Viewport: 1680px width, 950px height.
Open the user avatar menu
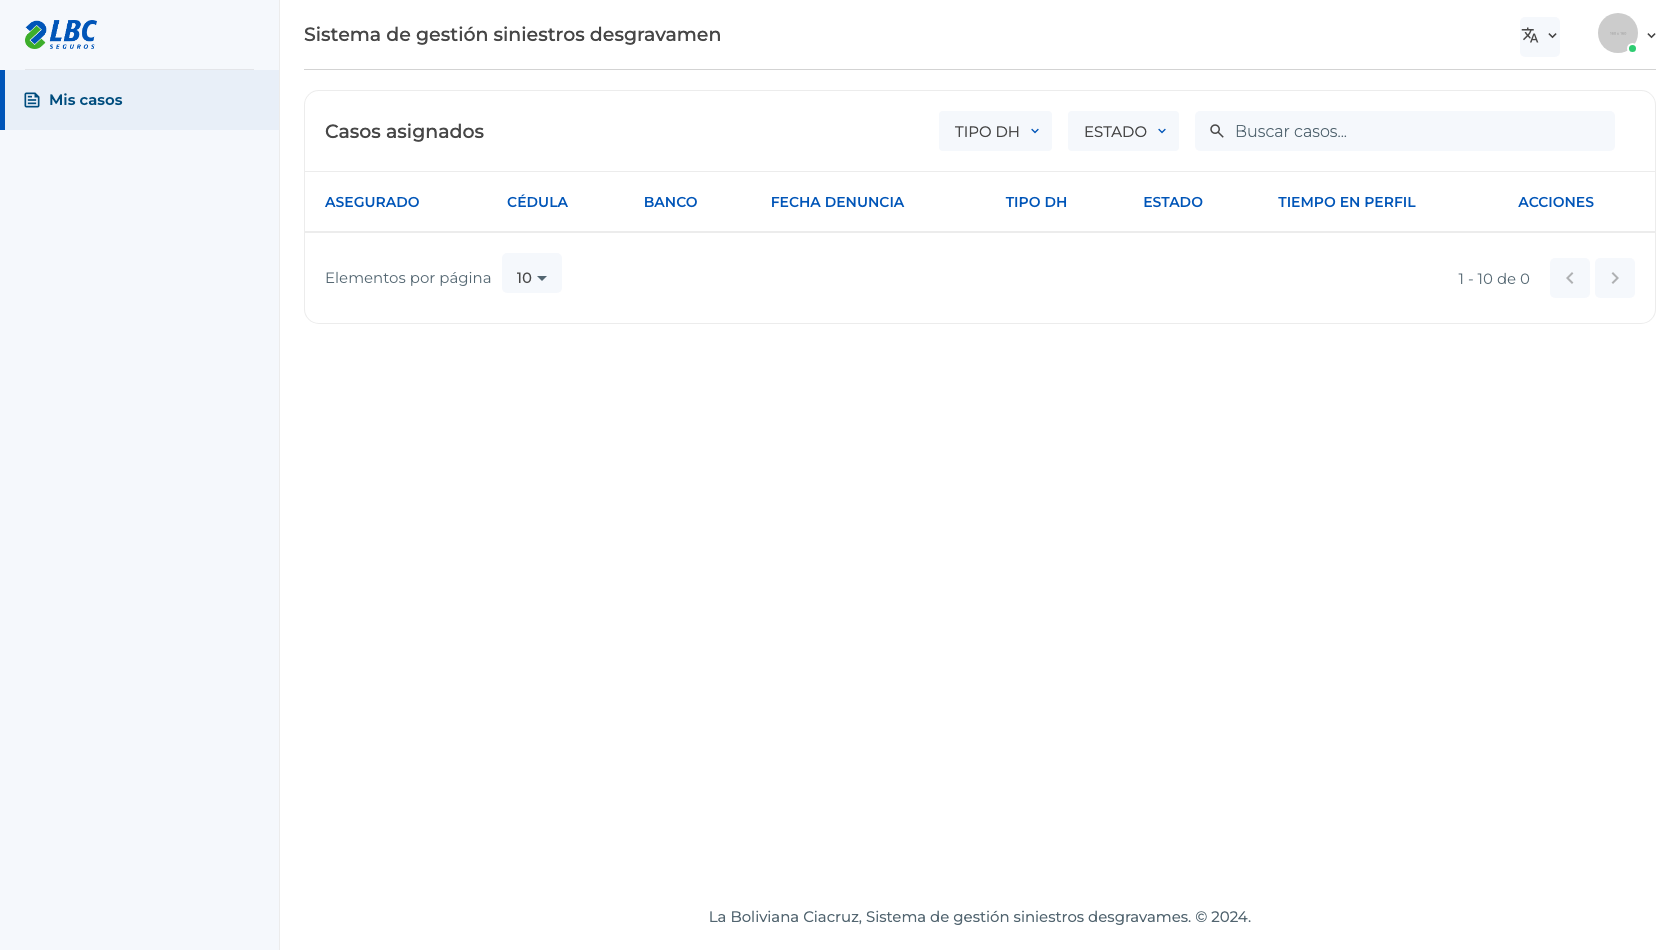(x=1617, y=34)
